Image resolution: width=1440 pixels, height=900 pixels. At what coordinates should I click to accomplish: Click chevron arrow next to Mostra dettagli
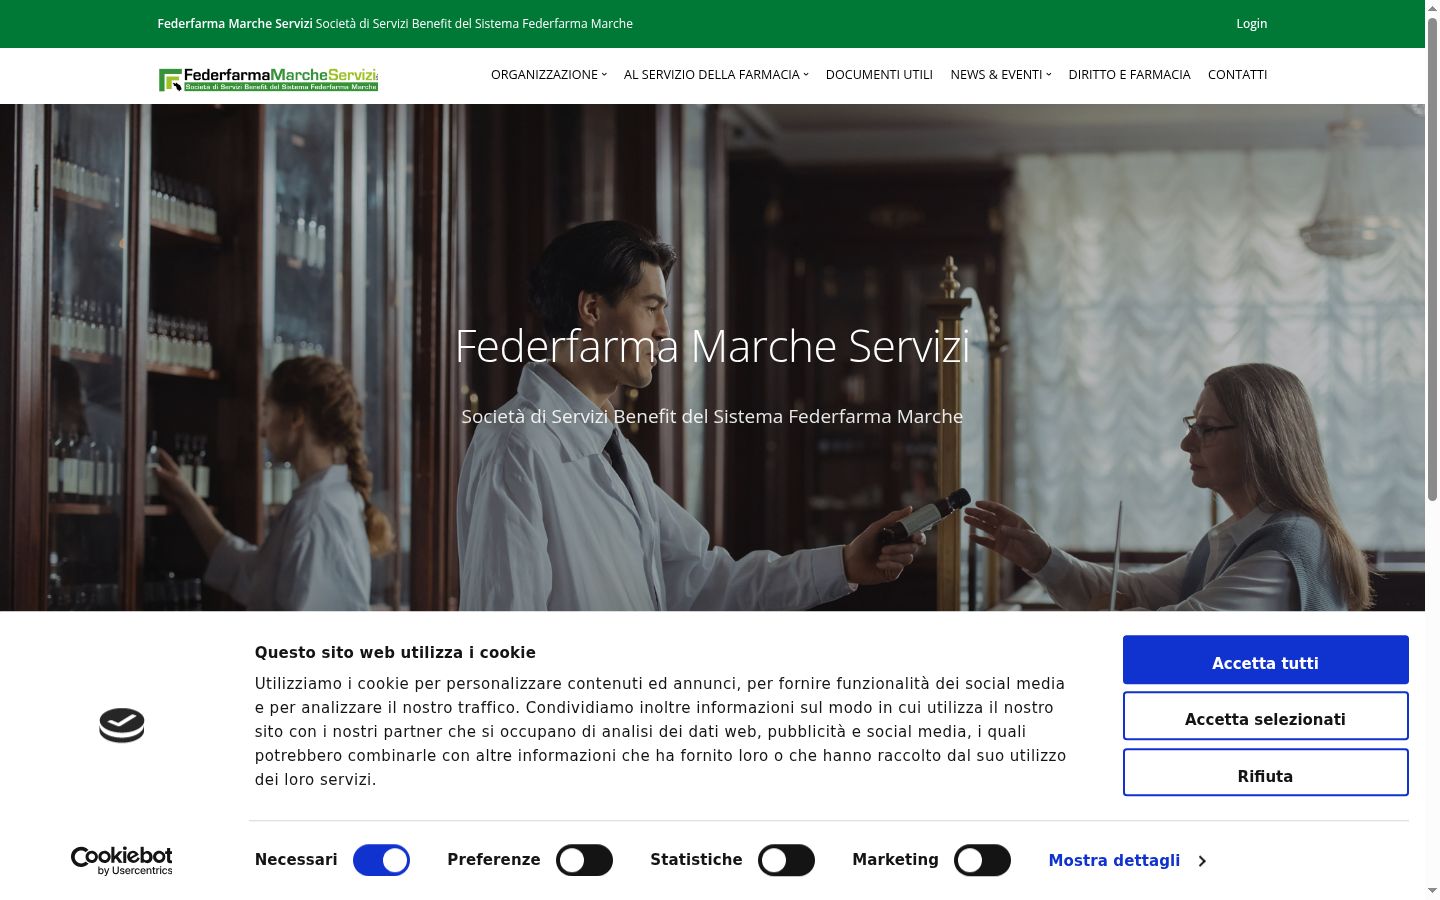(1202, 861)
